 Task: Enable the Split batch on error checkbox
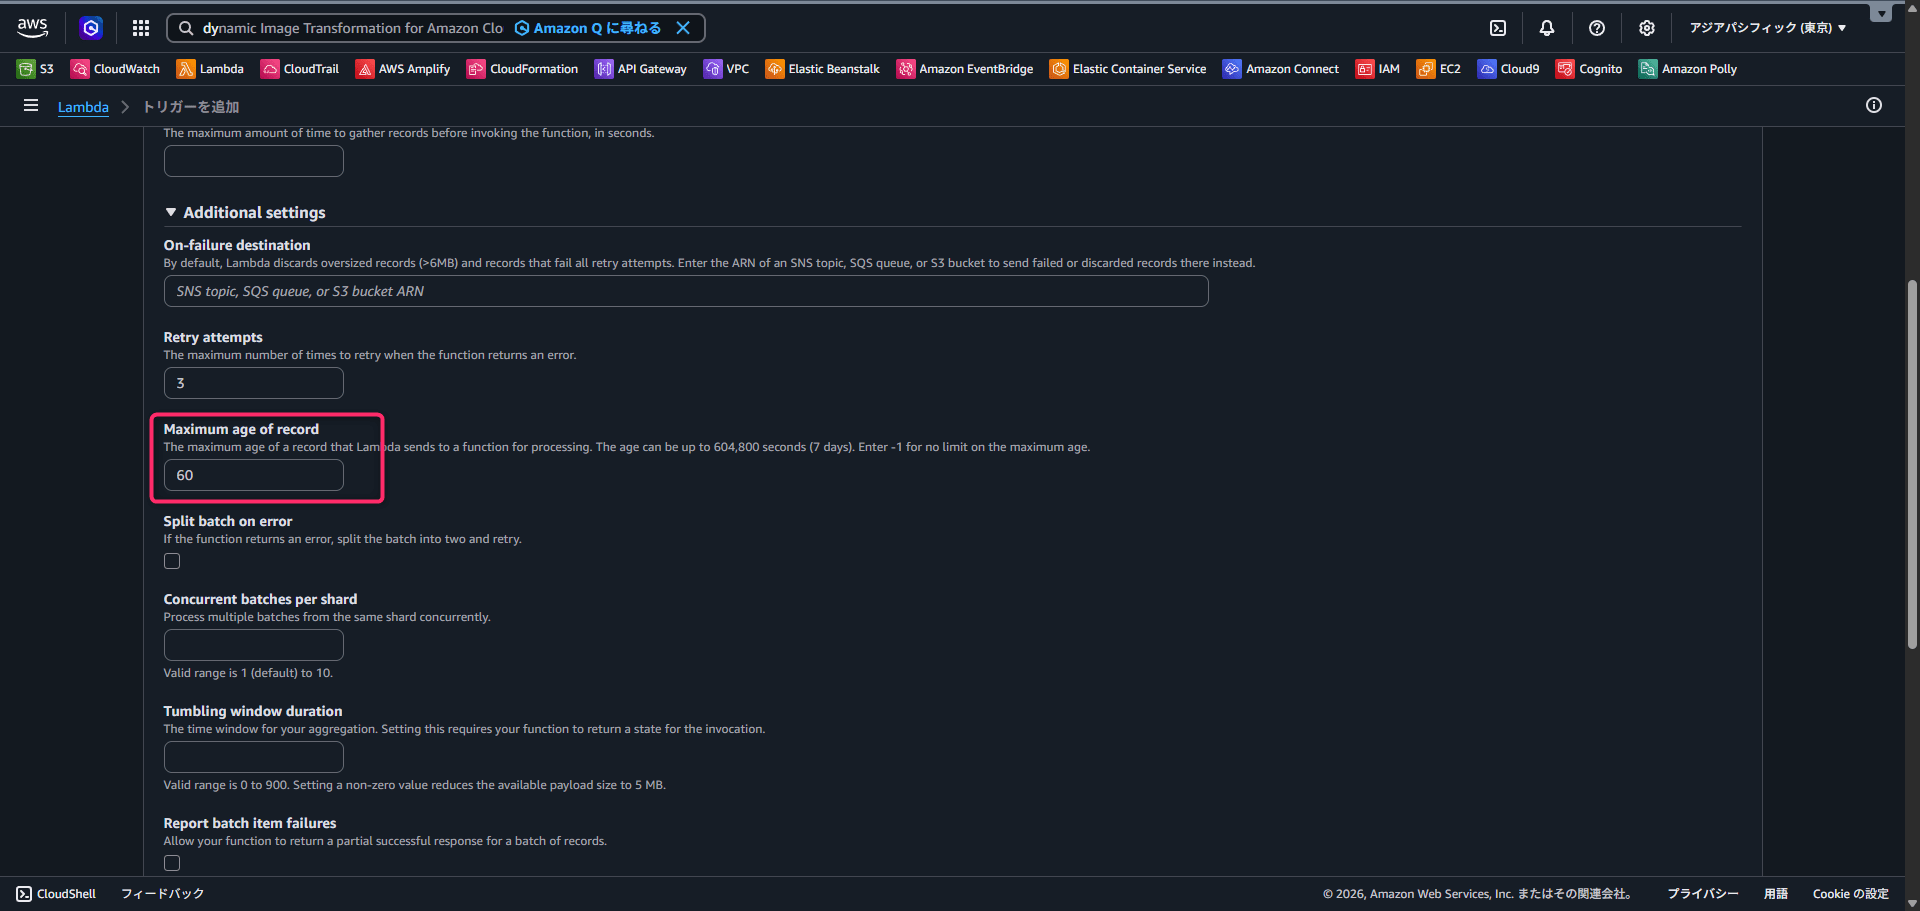(x=172, y=561)
